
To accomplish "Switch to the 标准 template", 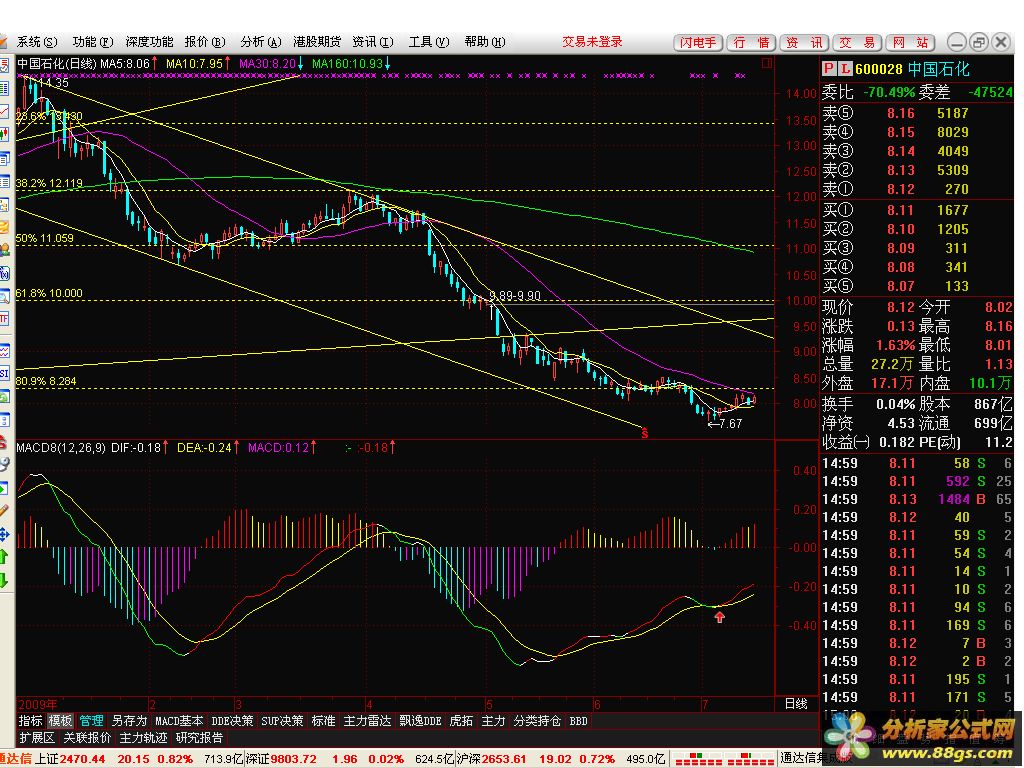I will [x=323, y=721].
